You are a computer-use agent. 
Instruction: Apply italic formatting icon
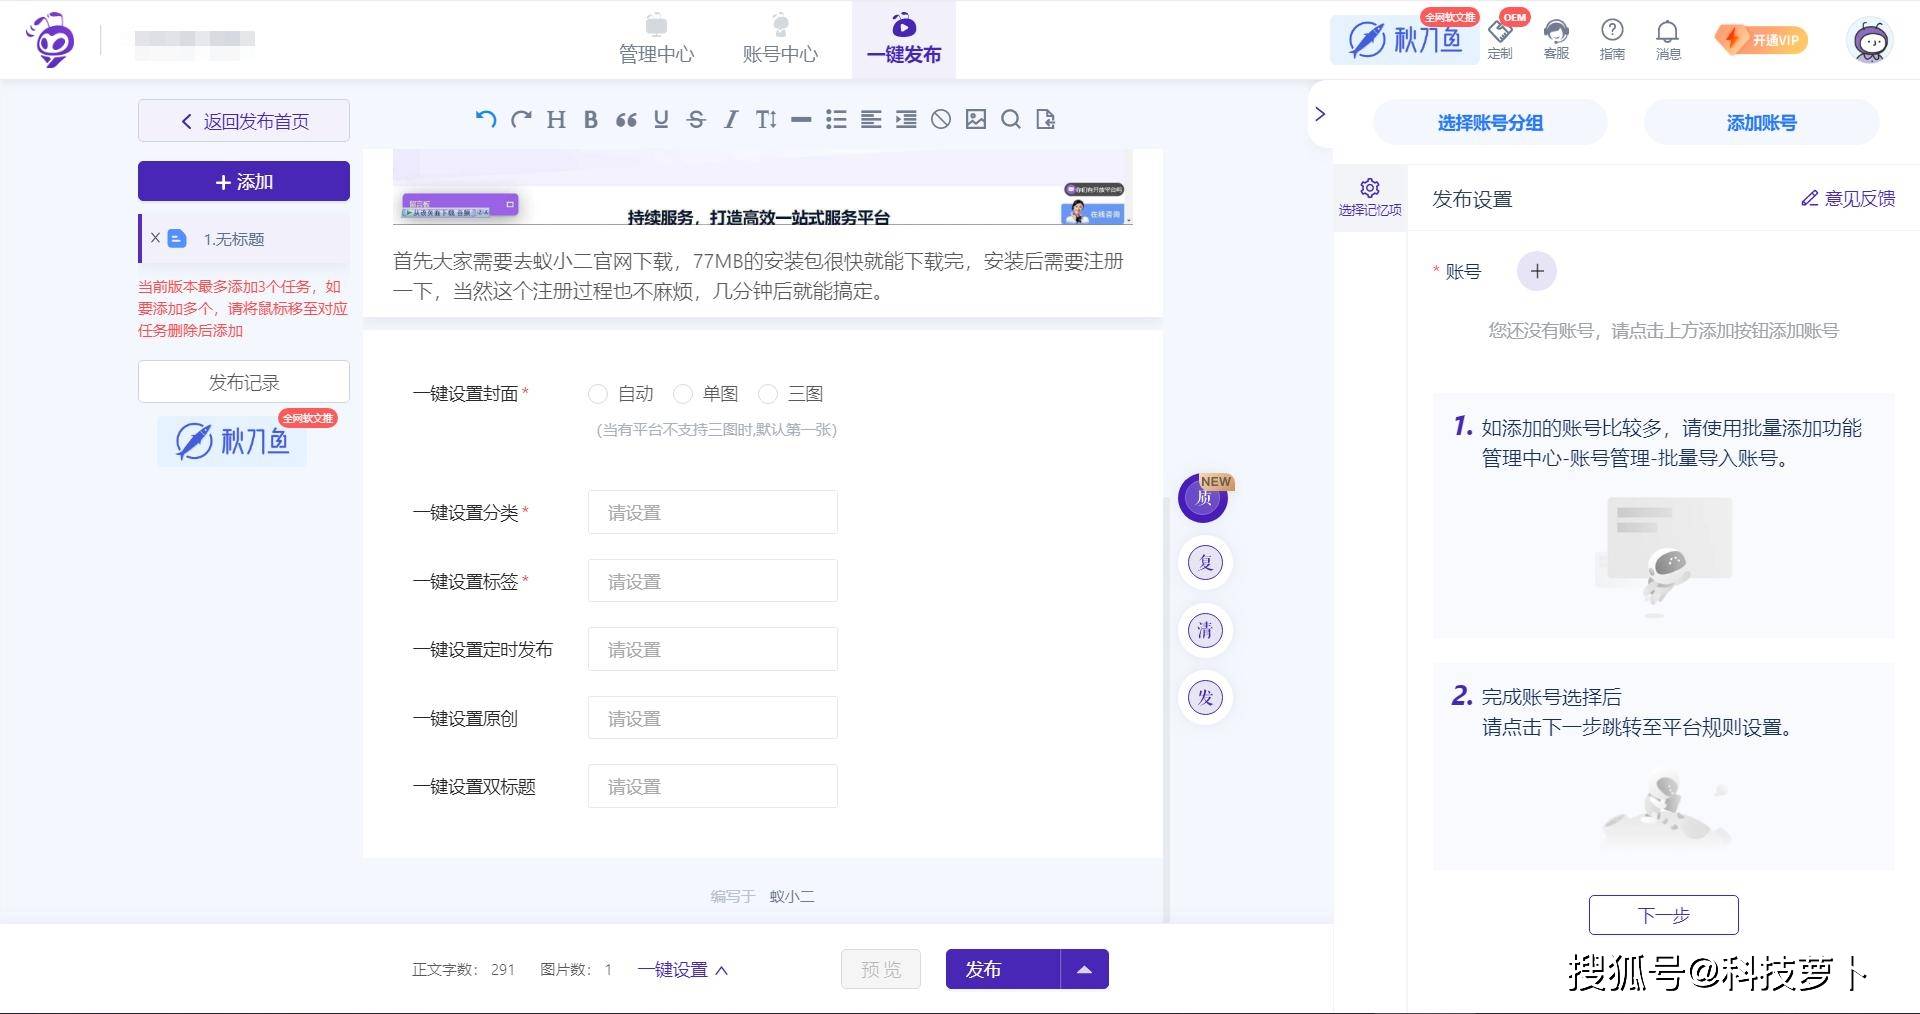point(731,120)
